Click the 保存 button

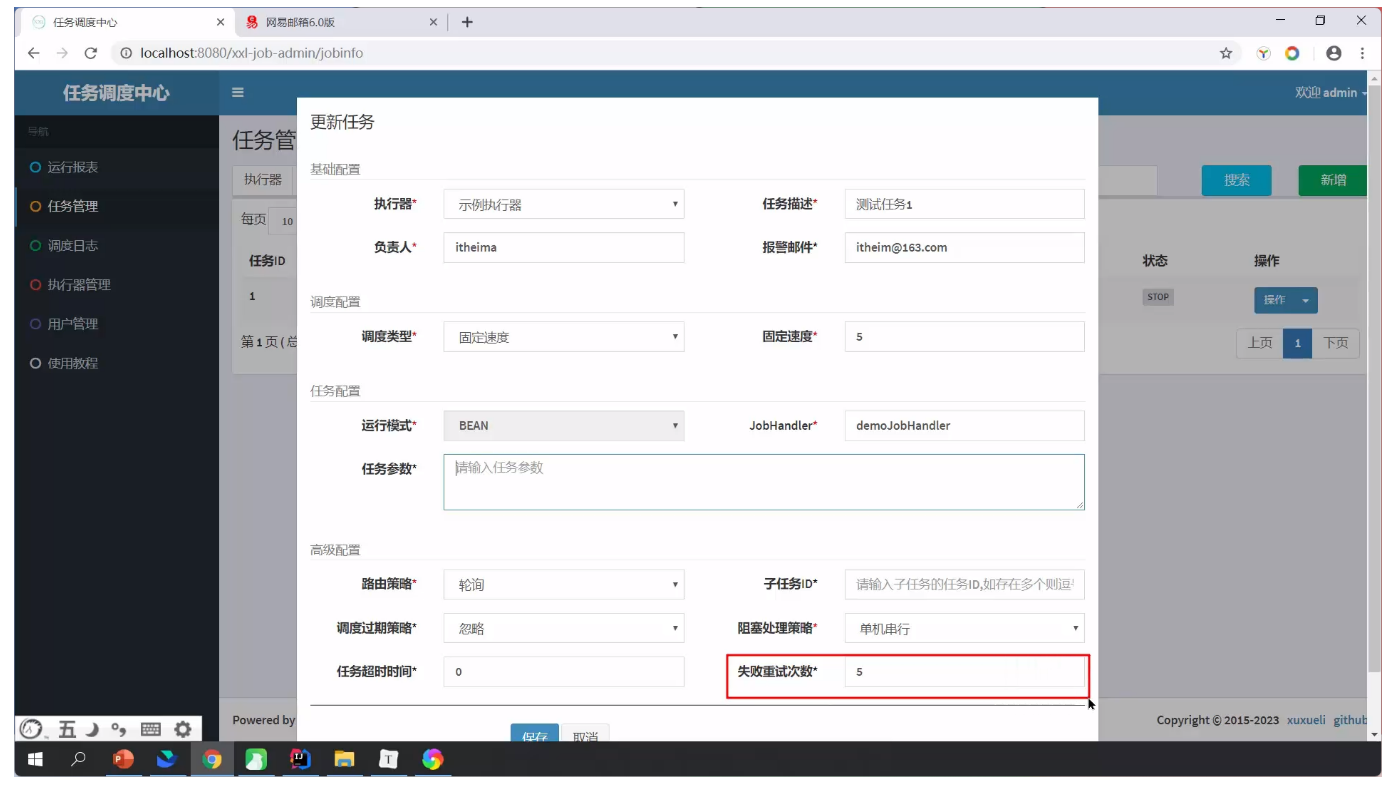point(534,733)
